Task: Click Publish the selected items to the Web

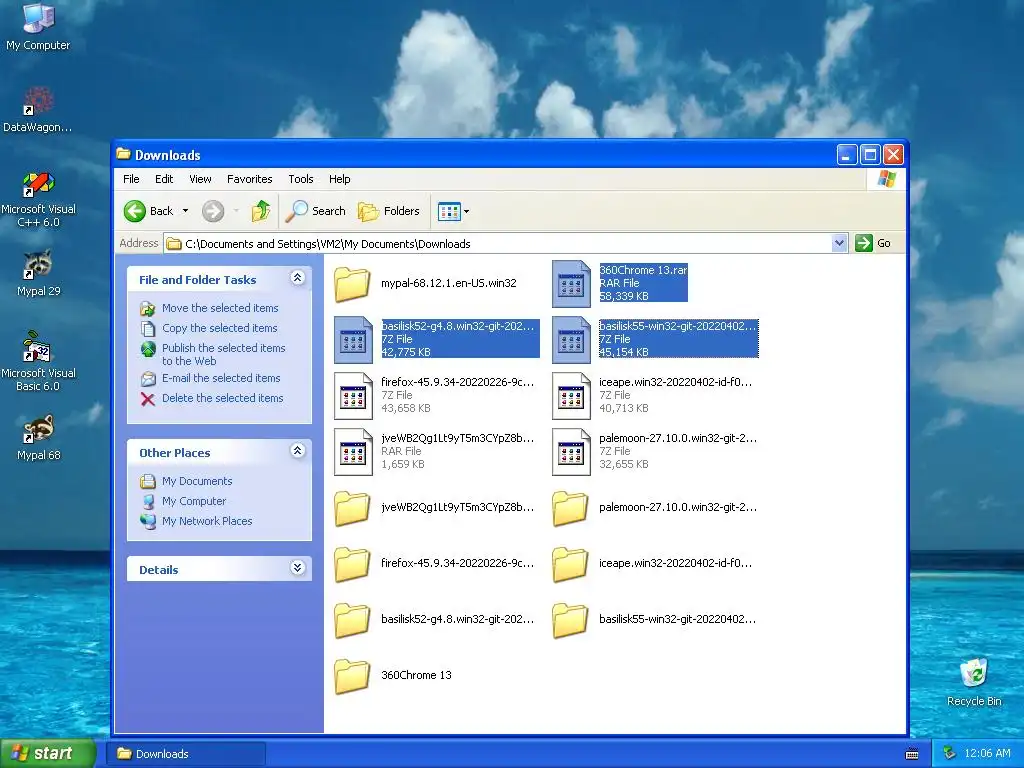Action: [223, 355]
